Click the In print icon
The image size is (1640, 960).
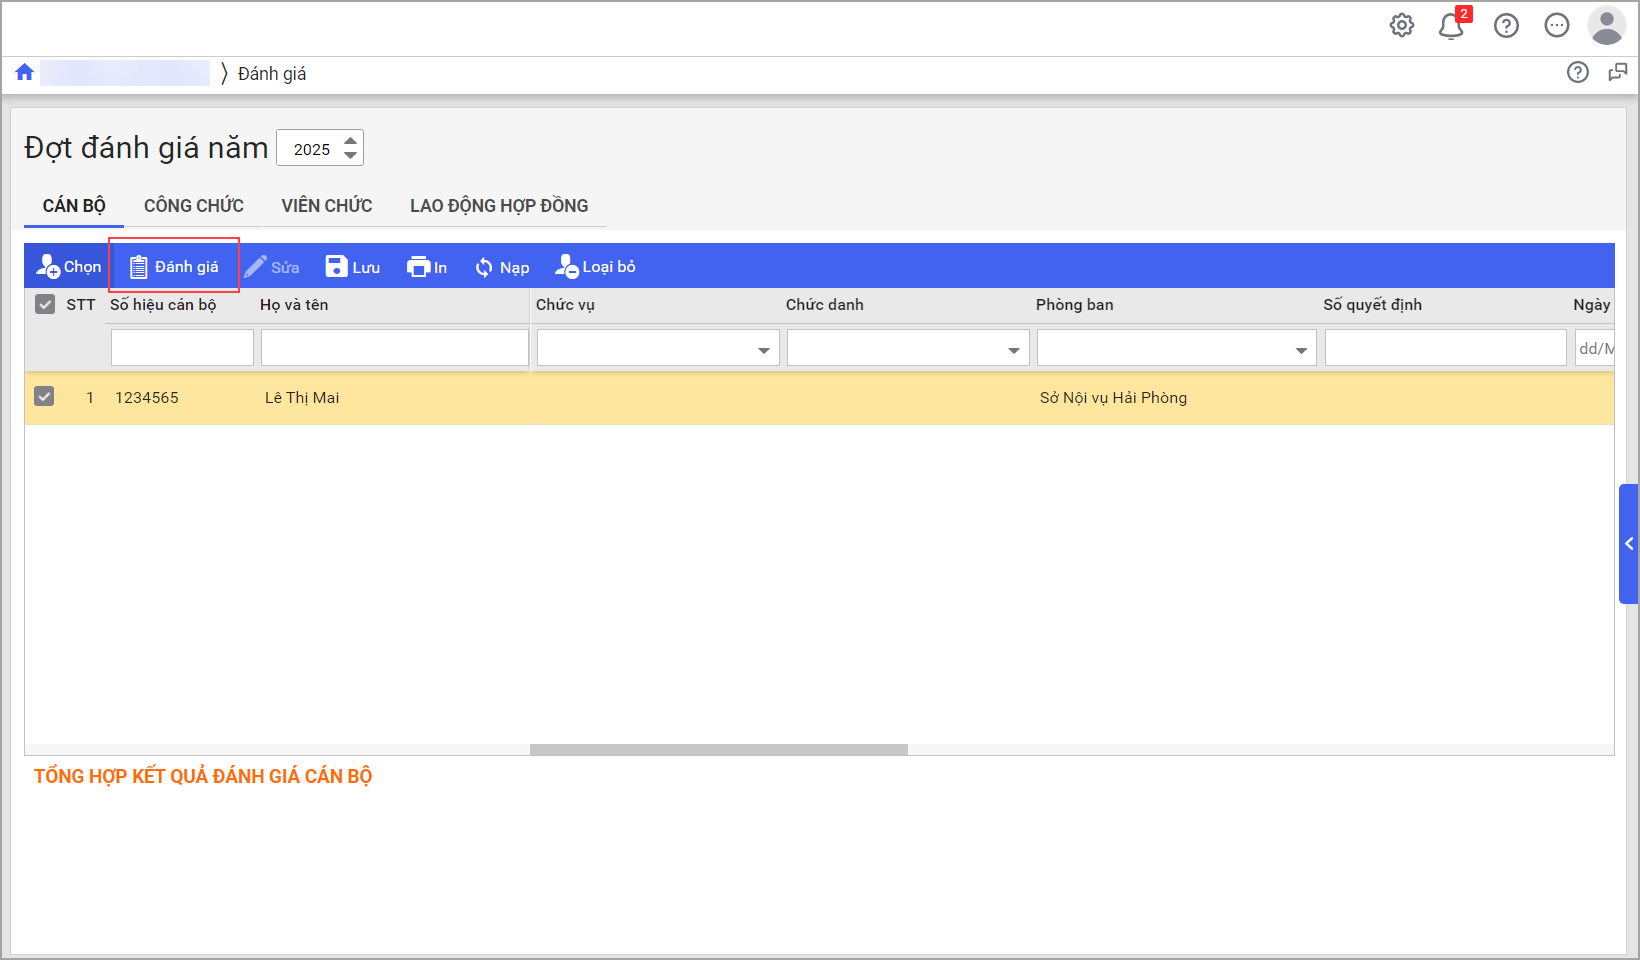click(x=417, y=267)
